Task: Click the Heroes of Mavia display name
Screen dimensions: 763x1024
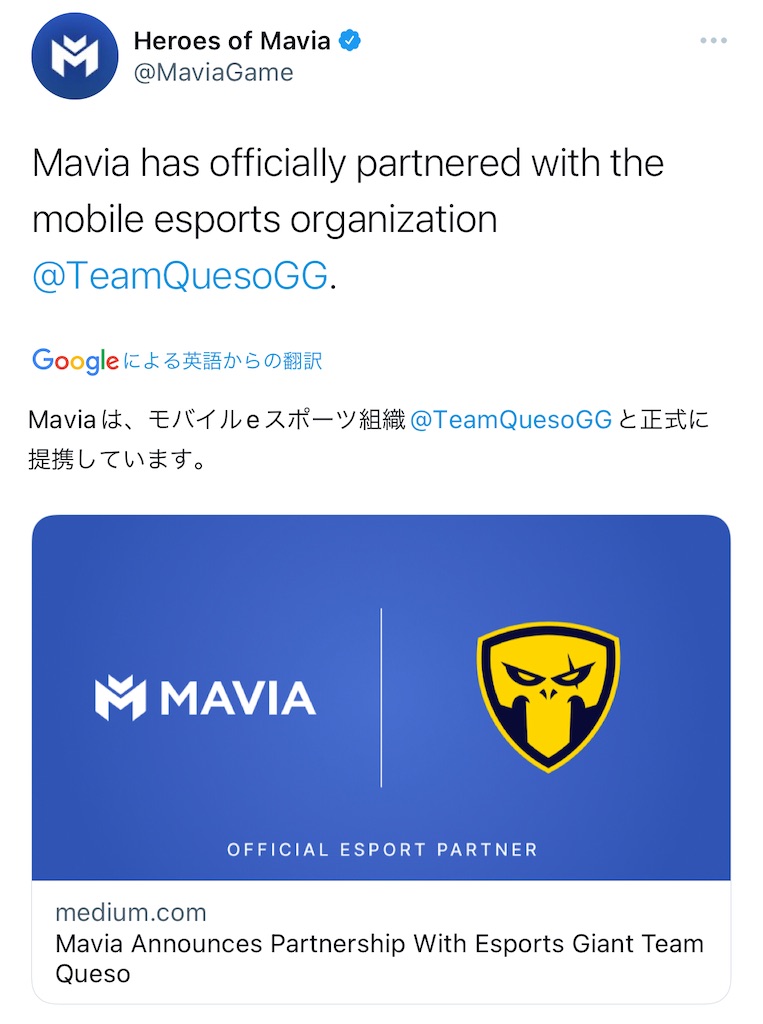Action: (232, 40)
